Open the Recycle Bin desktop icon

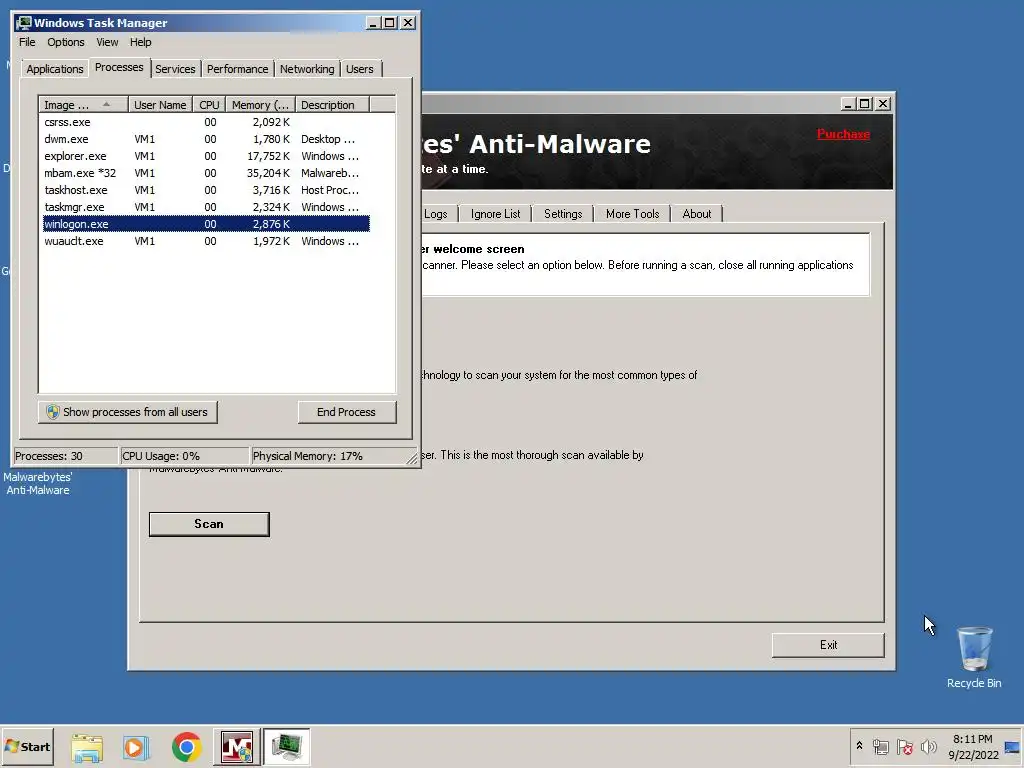pos(974,658)
